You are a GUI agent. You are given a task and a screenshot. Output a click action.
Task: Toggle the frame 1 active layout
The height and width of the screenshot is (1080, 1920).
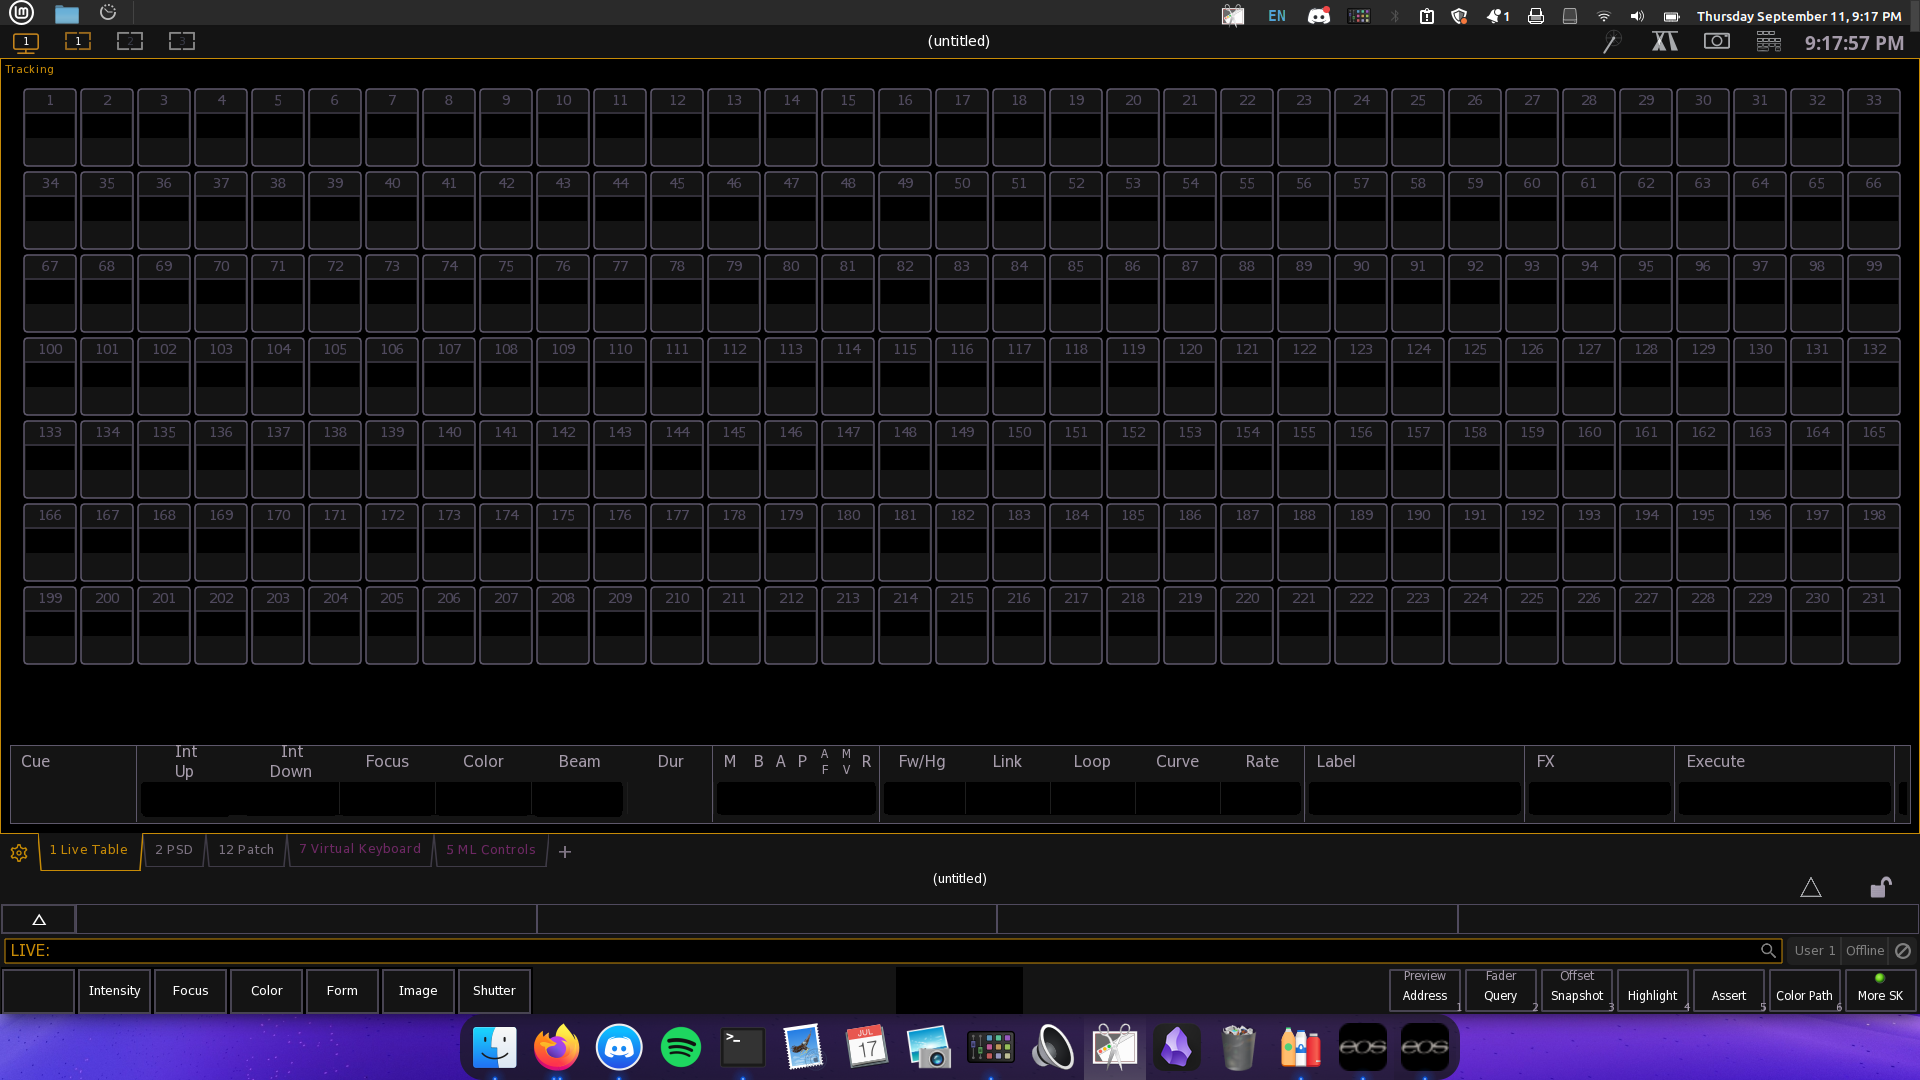[78, 42]
